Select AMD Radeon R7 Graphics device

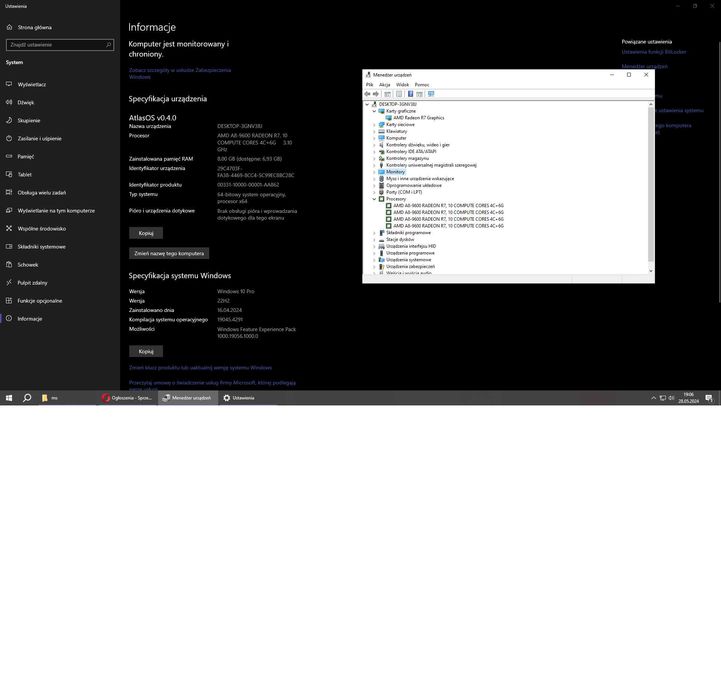(418, 118)
